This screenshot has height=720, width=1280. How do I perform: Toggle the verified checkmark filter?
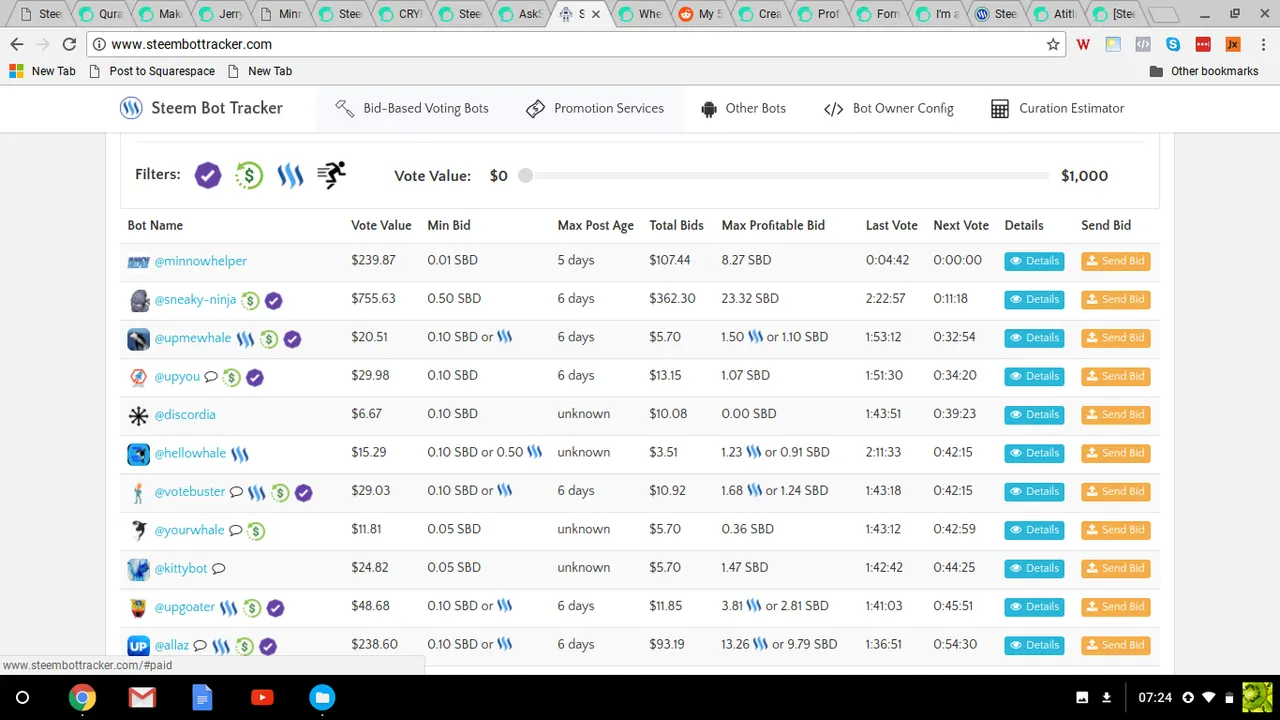(207, 175)
